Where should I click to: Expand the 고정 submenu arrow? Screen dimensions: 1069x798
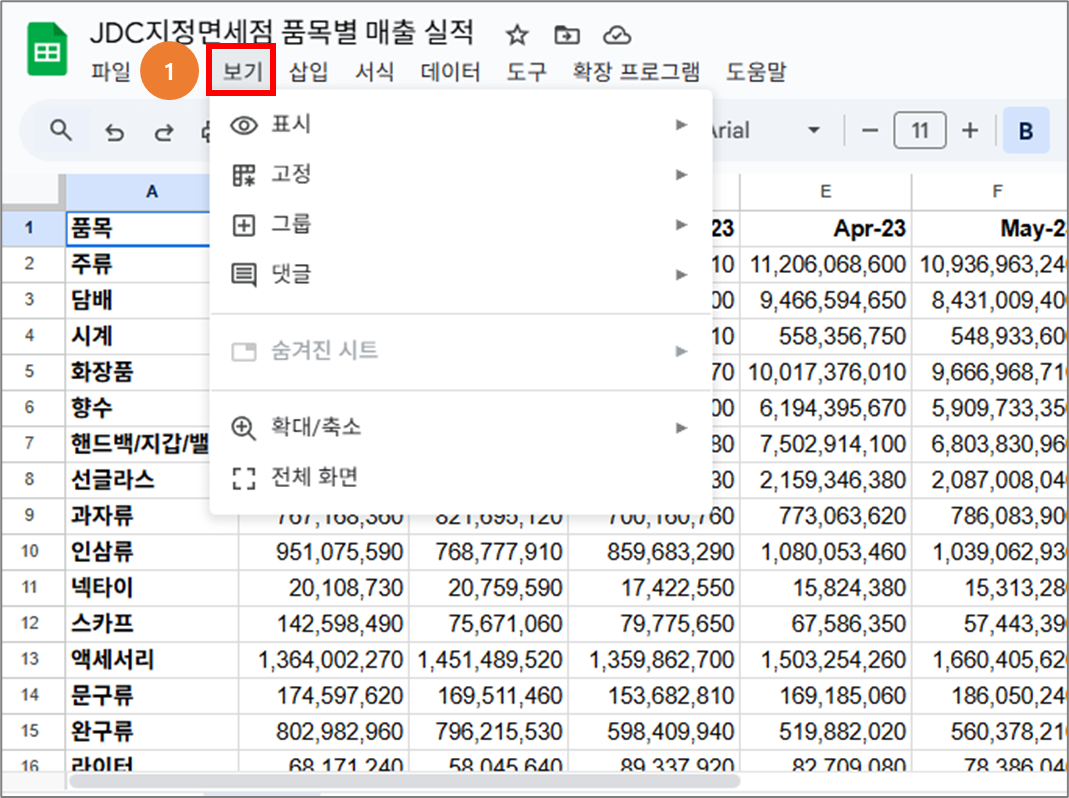(x=681, y=175)
